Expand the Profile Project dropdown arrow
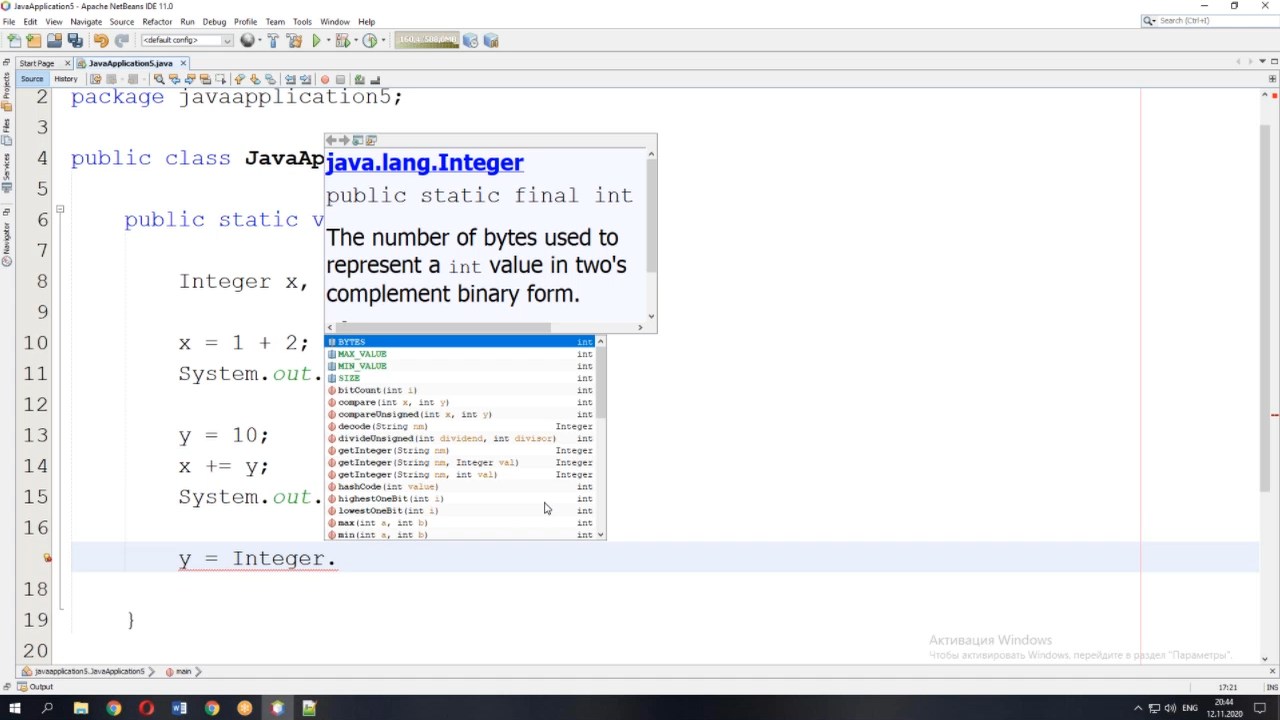The image size is (1280, 720). [x=383, y=41]
